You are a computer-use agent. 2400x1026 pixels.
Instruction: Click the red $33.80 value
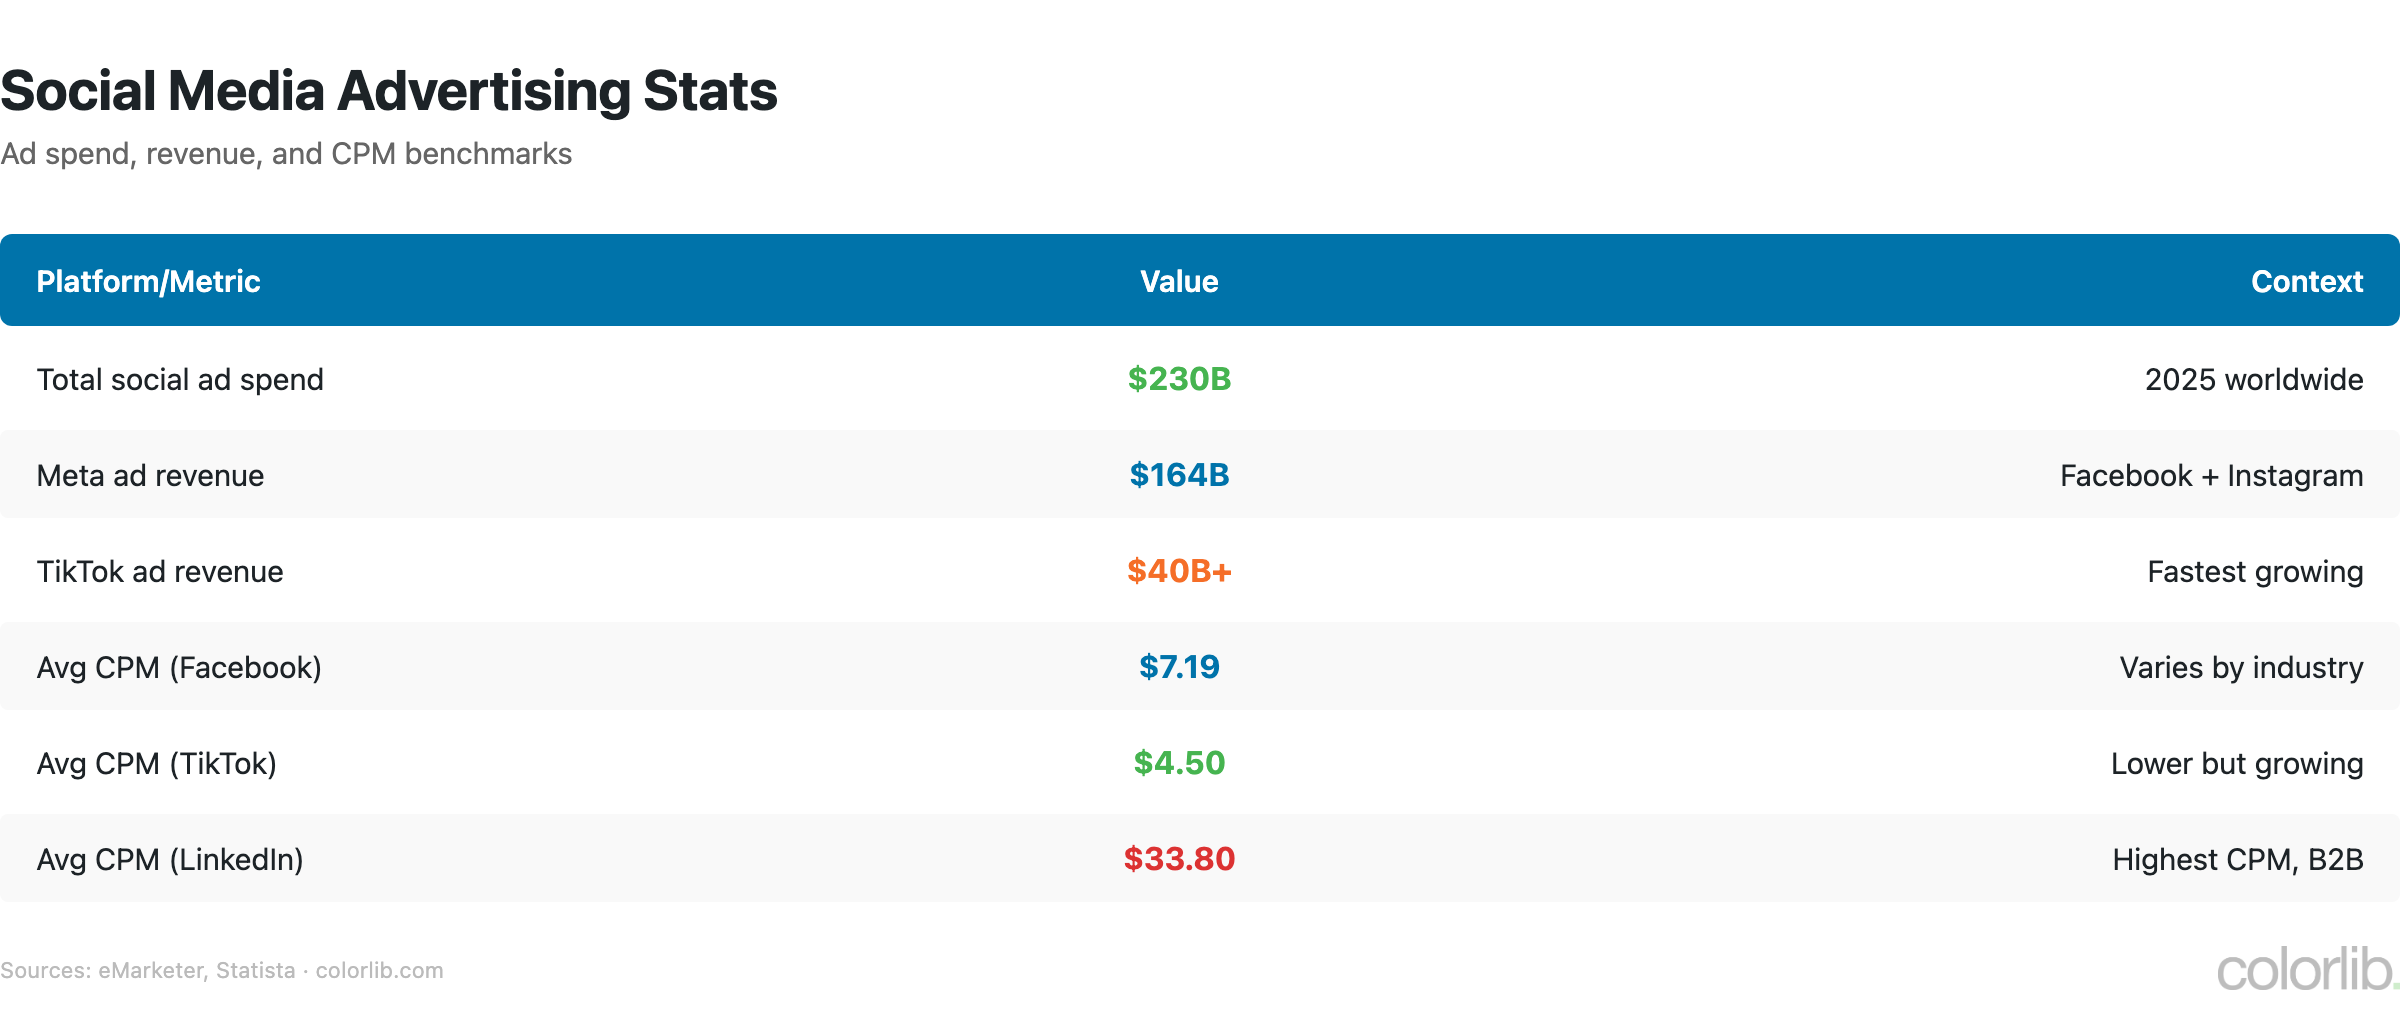(x=1179, y=859)
